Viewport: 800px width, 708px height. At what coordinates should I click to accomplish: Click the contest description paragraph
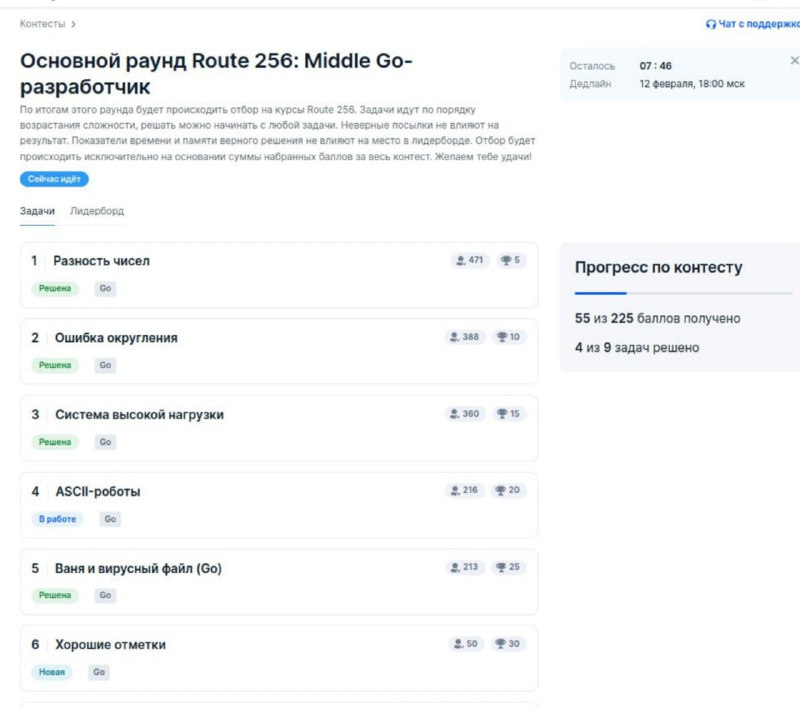pyautogui.click(x=278, y=133)
